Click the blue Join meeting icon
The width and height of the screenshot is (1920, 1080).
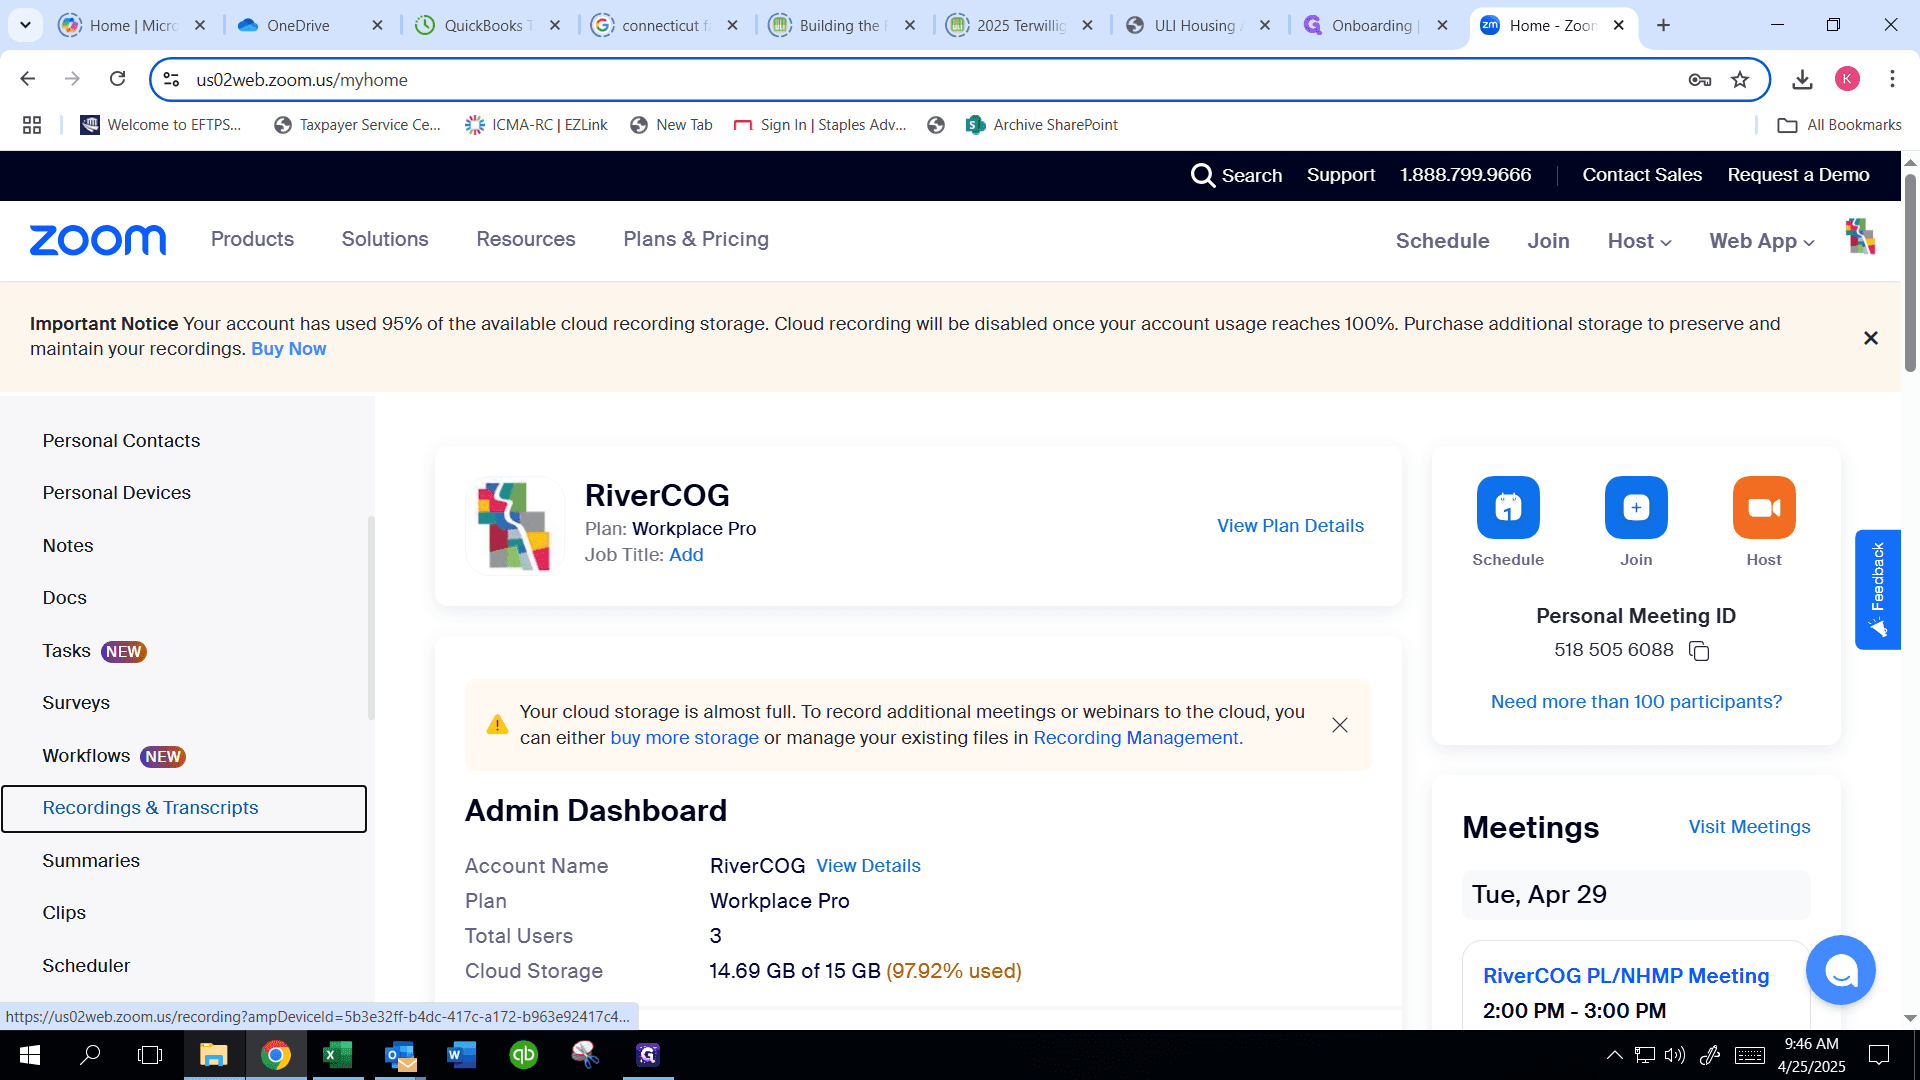pyautogui.click(x=1636, y=508)
